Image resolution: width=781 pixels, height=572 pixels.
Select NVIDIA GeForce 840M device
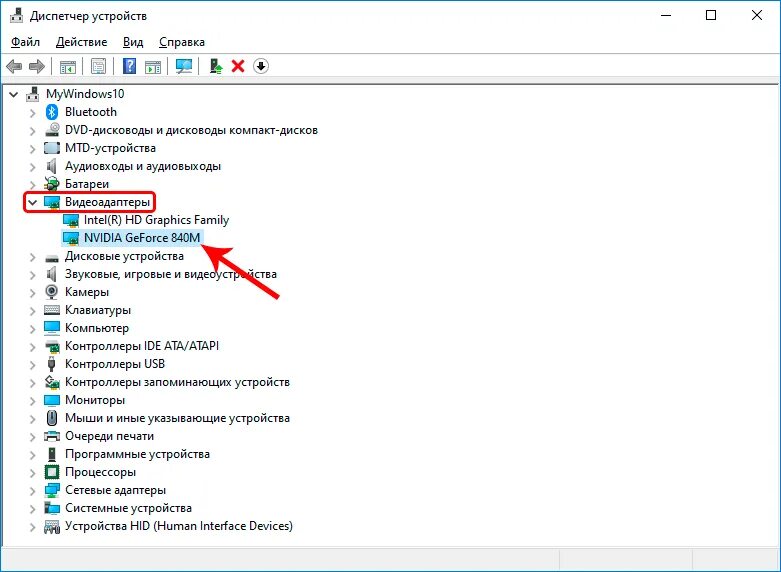click(x=142, y=238)
